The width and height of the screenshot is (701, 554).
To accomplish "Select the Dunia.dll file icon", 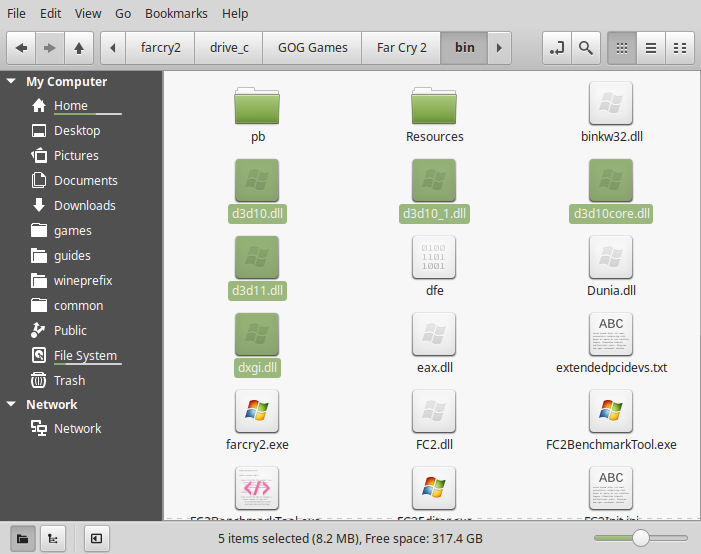I will (x=611, y=258).
